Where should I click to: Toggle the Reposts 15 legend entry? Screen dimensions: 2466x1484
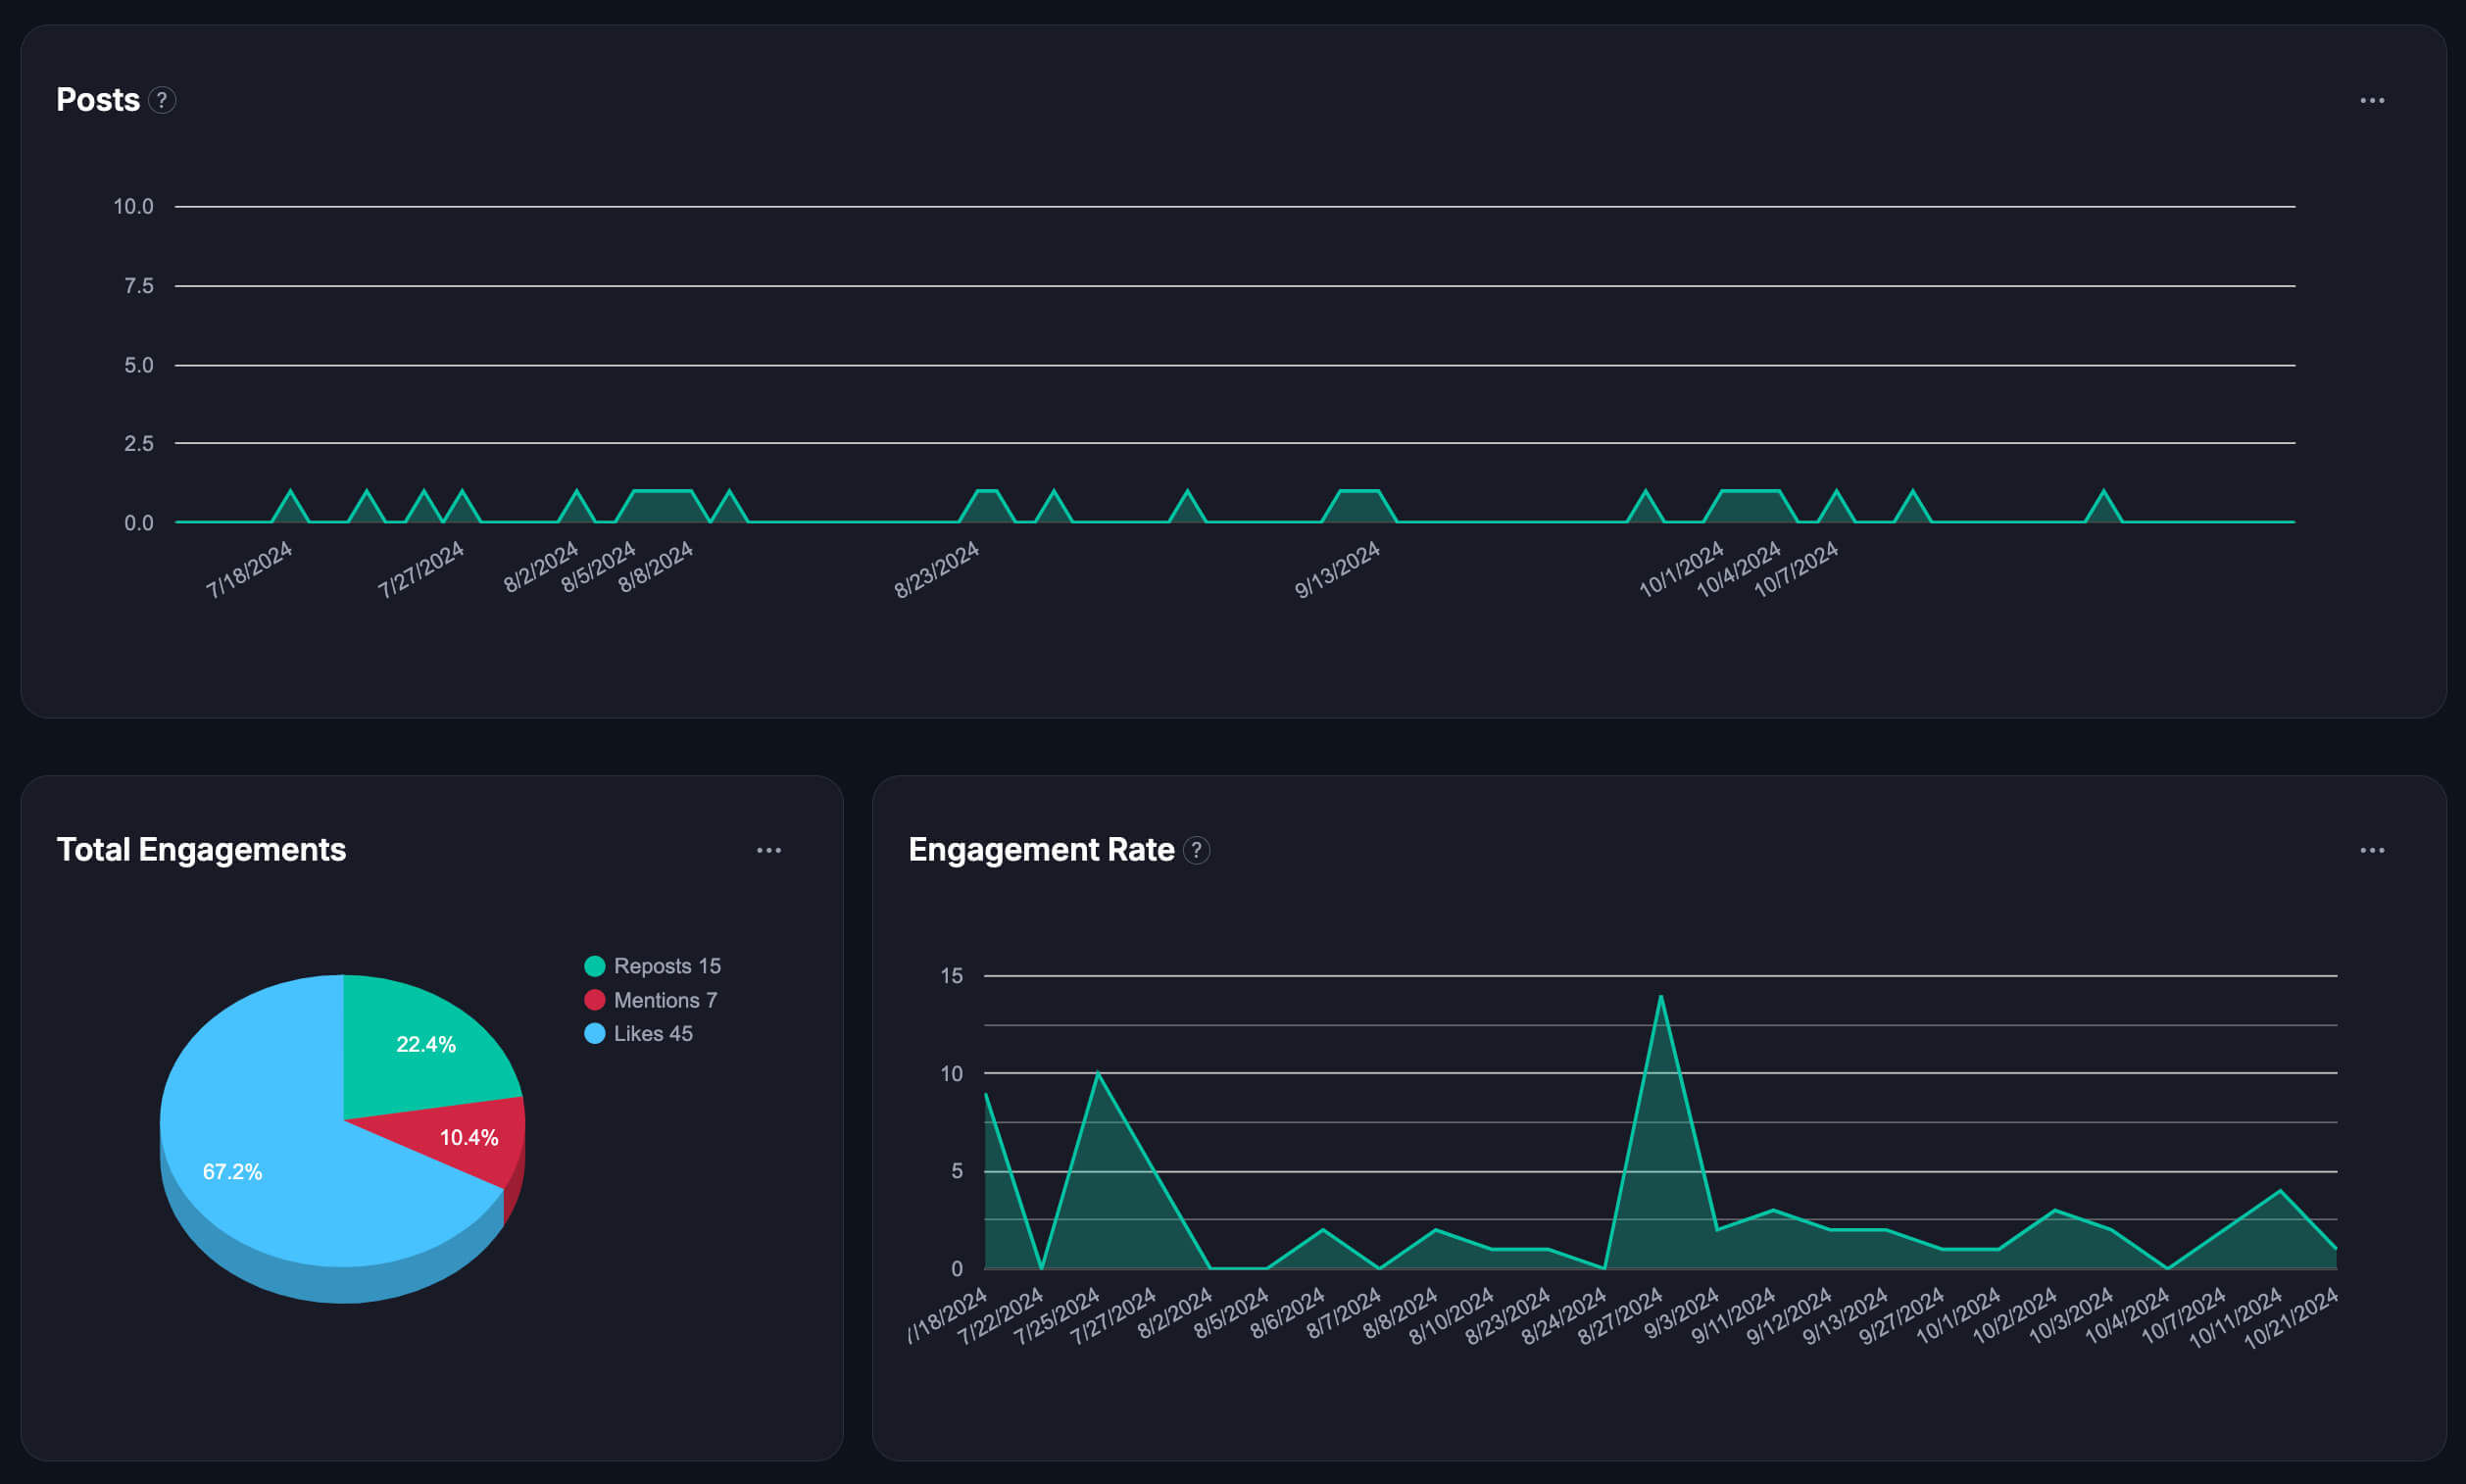pyautogui.click(x=666, y=966)
